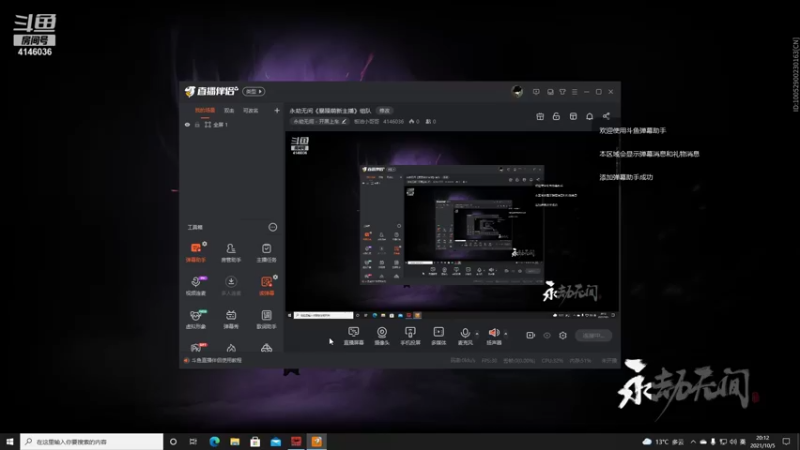Switch to the second scene tab
The image size is (800, 450).
click(229, 110)
